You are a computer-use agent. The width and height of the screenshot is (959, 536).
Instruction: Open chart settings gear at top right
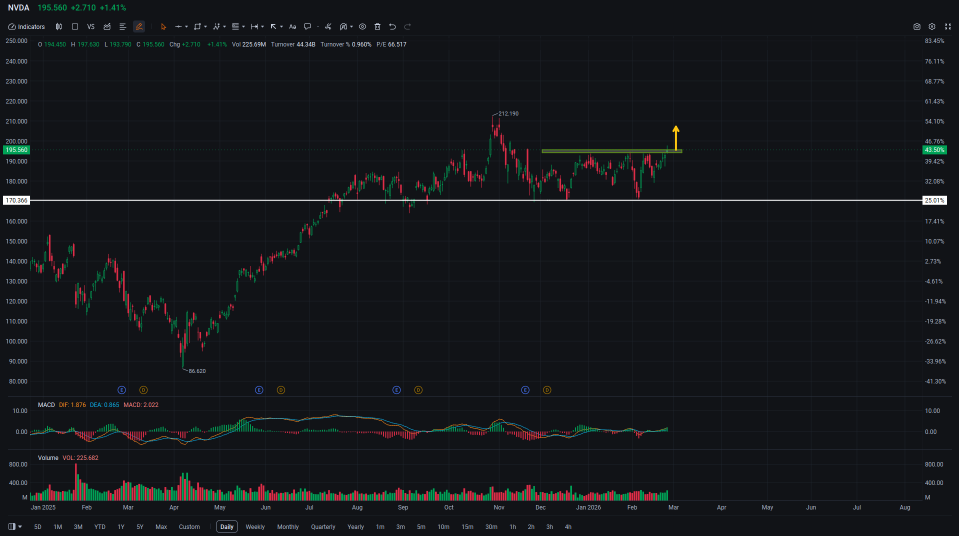click(x=932, y=27)
